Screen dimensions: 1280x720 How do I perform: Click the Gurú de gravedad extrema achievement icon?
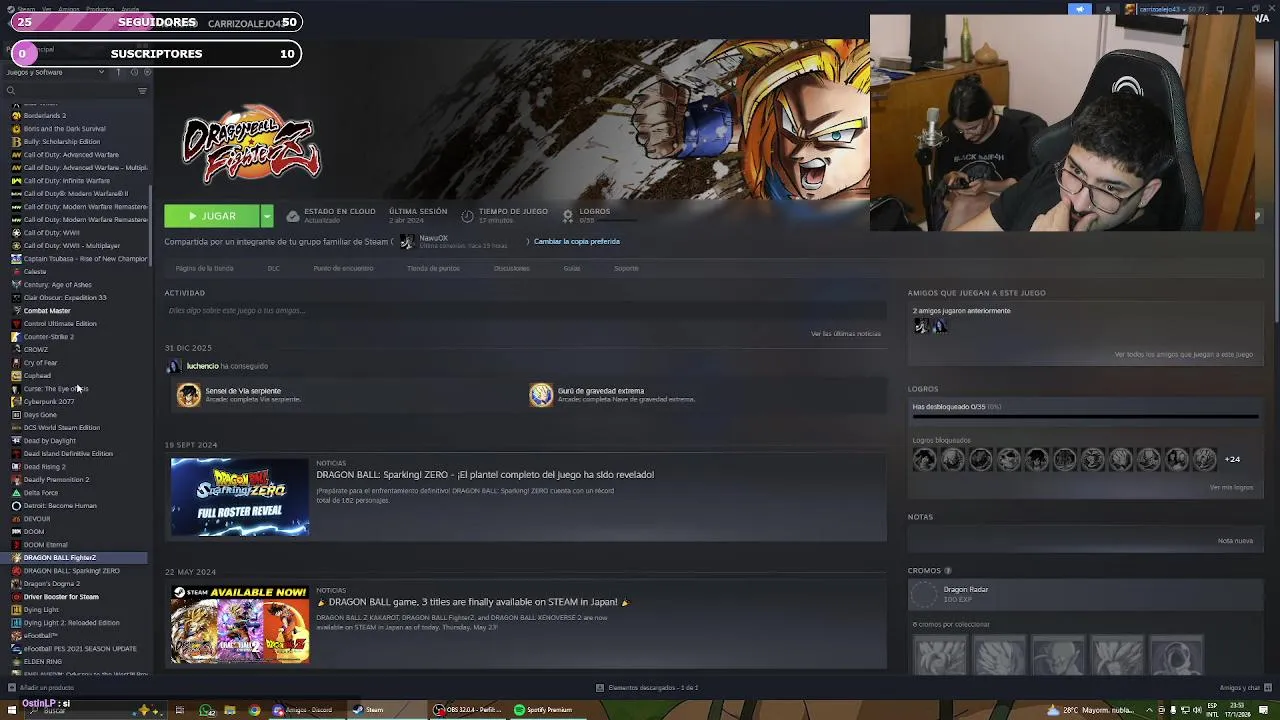pos(541,395)
